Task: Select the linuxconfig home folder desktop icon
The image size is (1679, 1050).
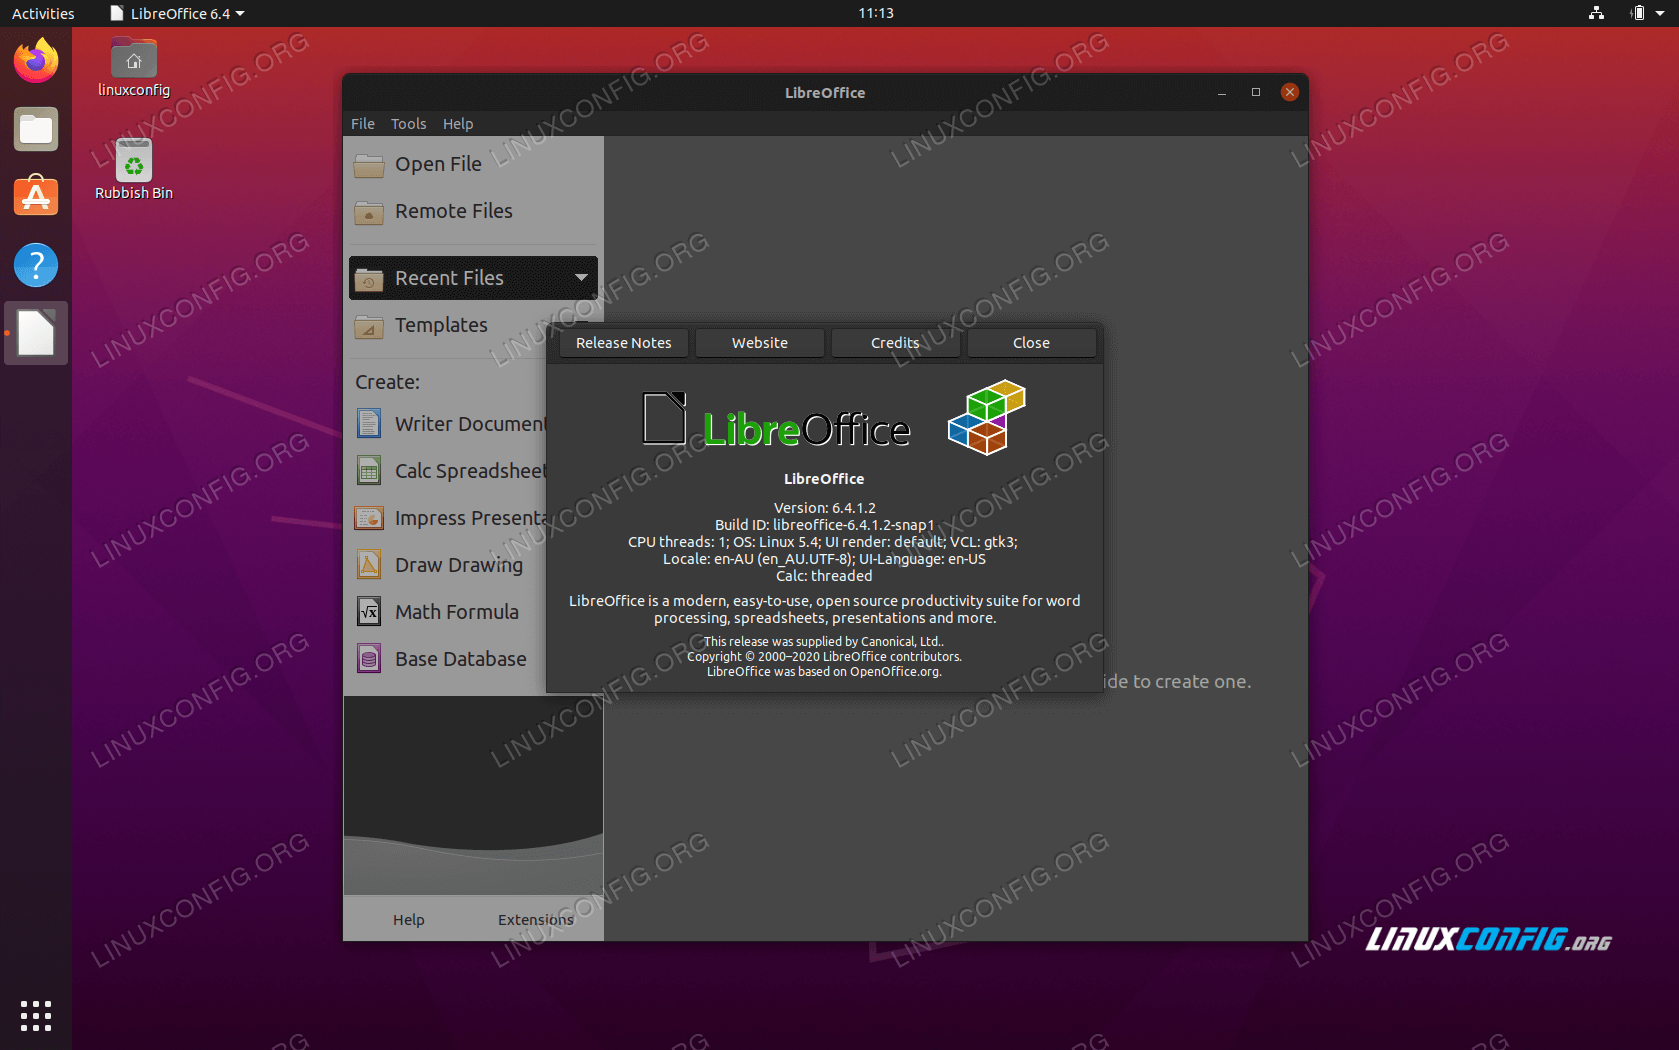Action: point(134,67)
